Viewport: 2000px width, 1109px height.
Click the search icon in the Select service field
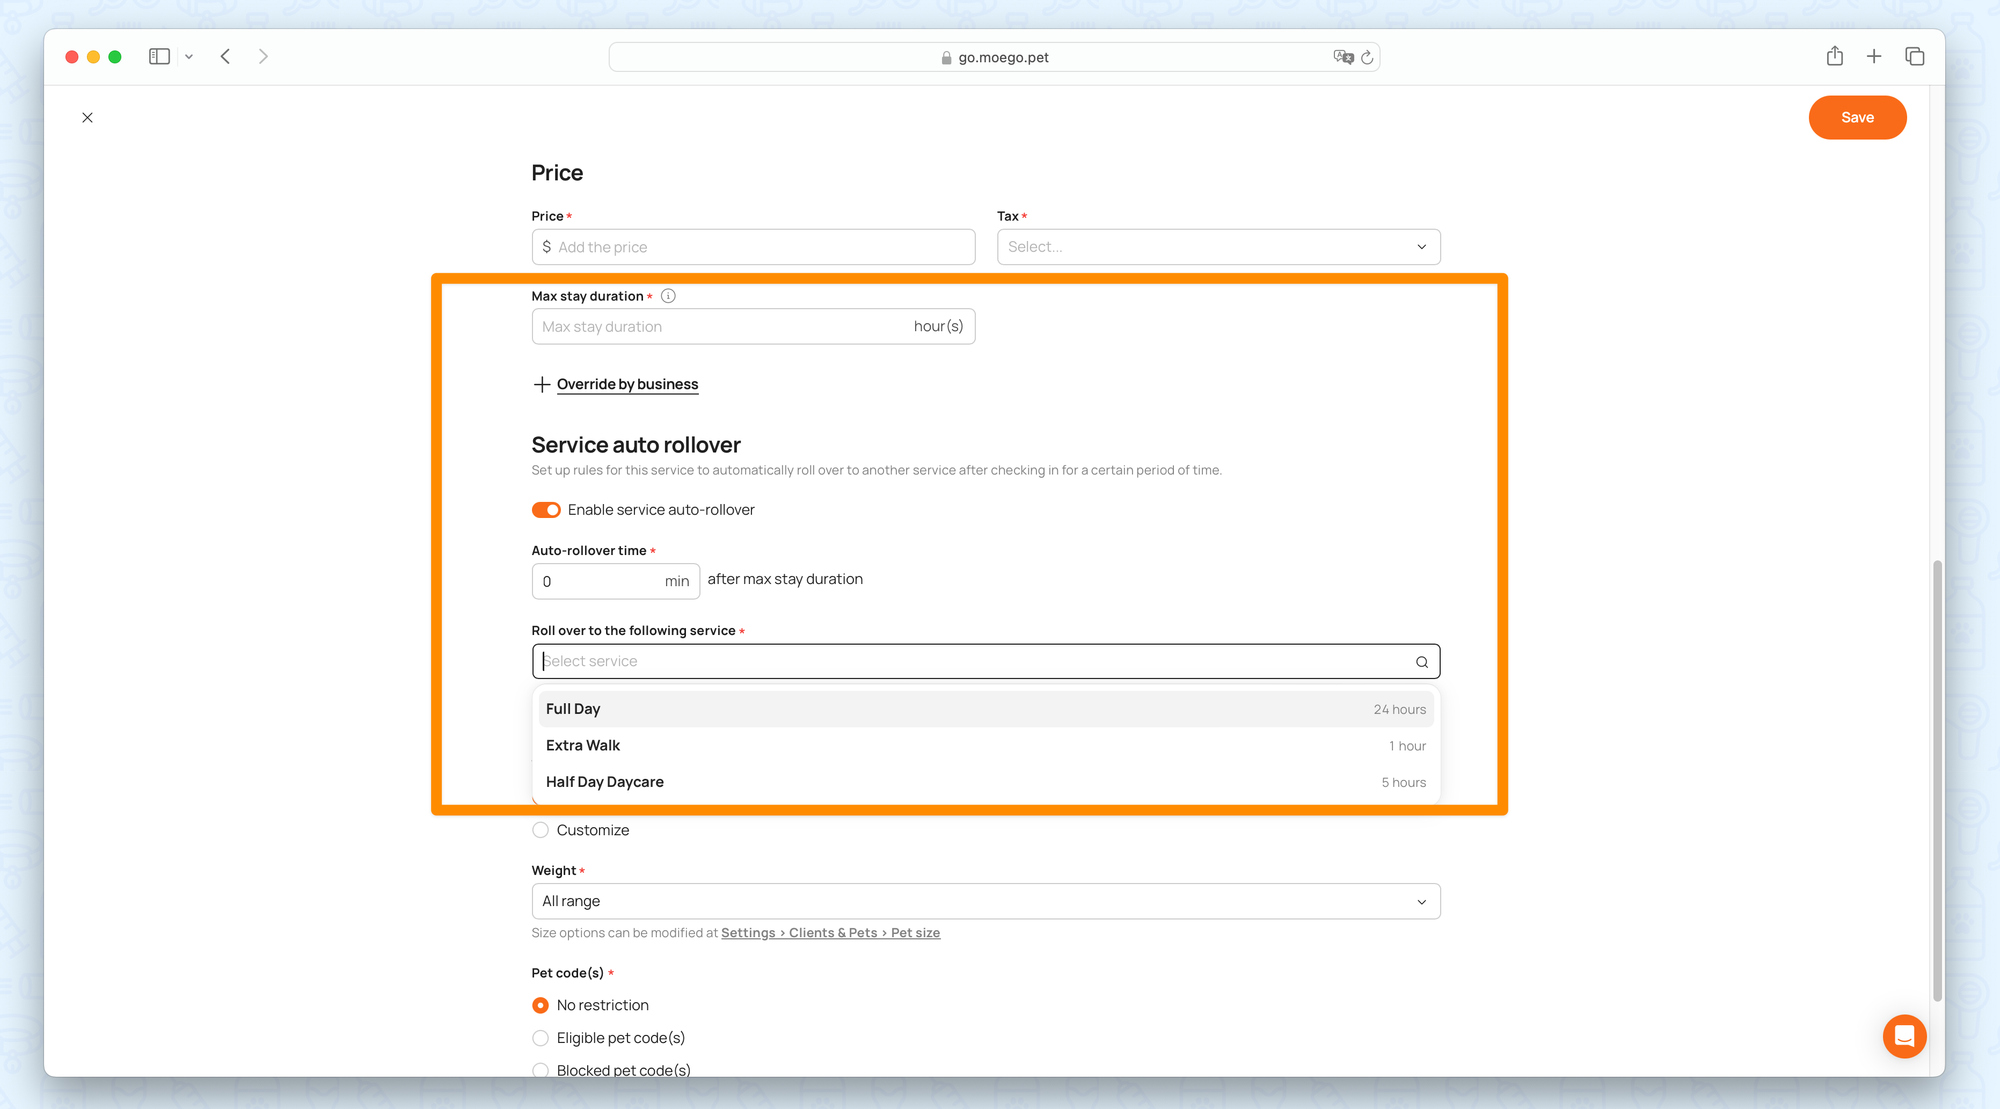(1421, 662)
